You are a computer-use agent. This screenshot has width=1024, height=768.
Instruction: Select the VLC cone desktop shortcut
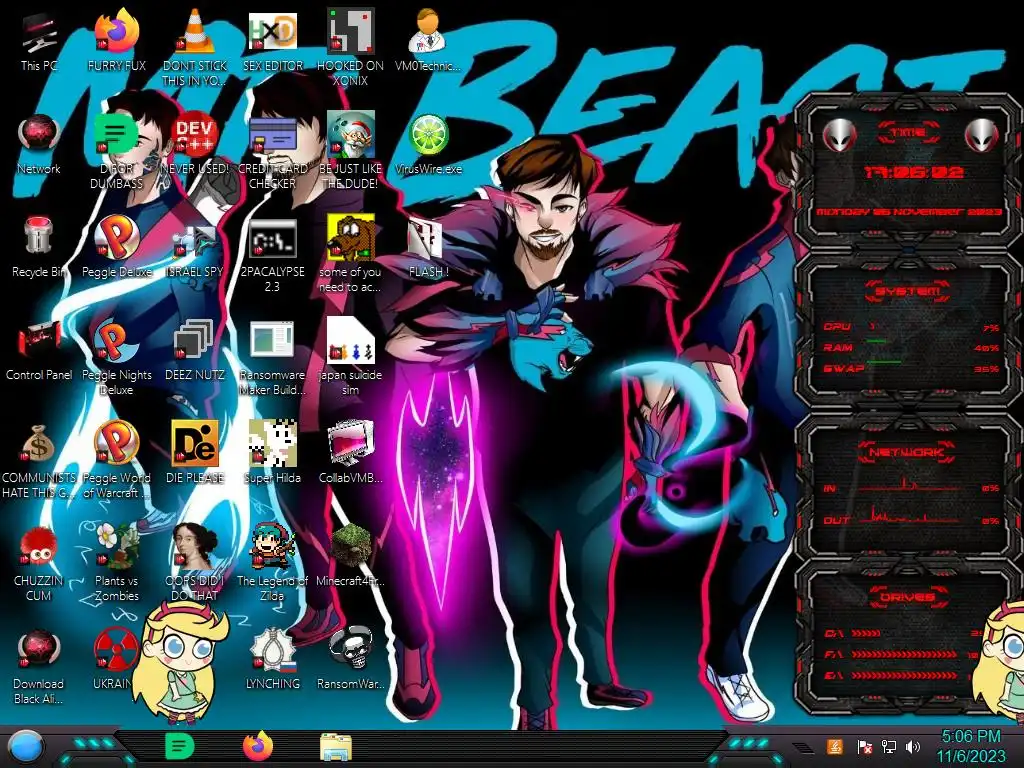[195, 31]
